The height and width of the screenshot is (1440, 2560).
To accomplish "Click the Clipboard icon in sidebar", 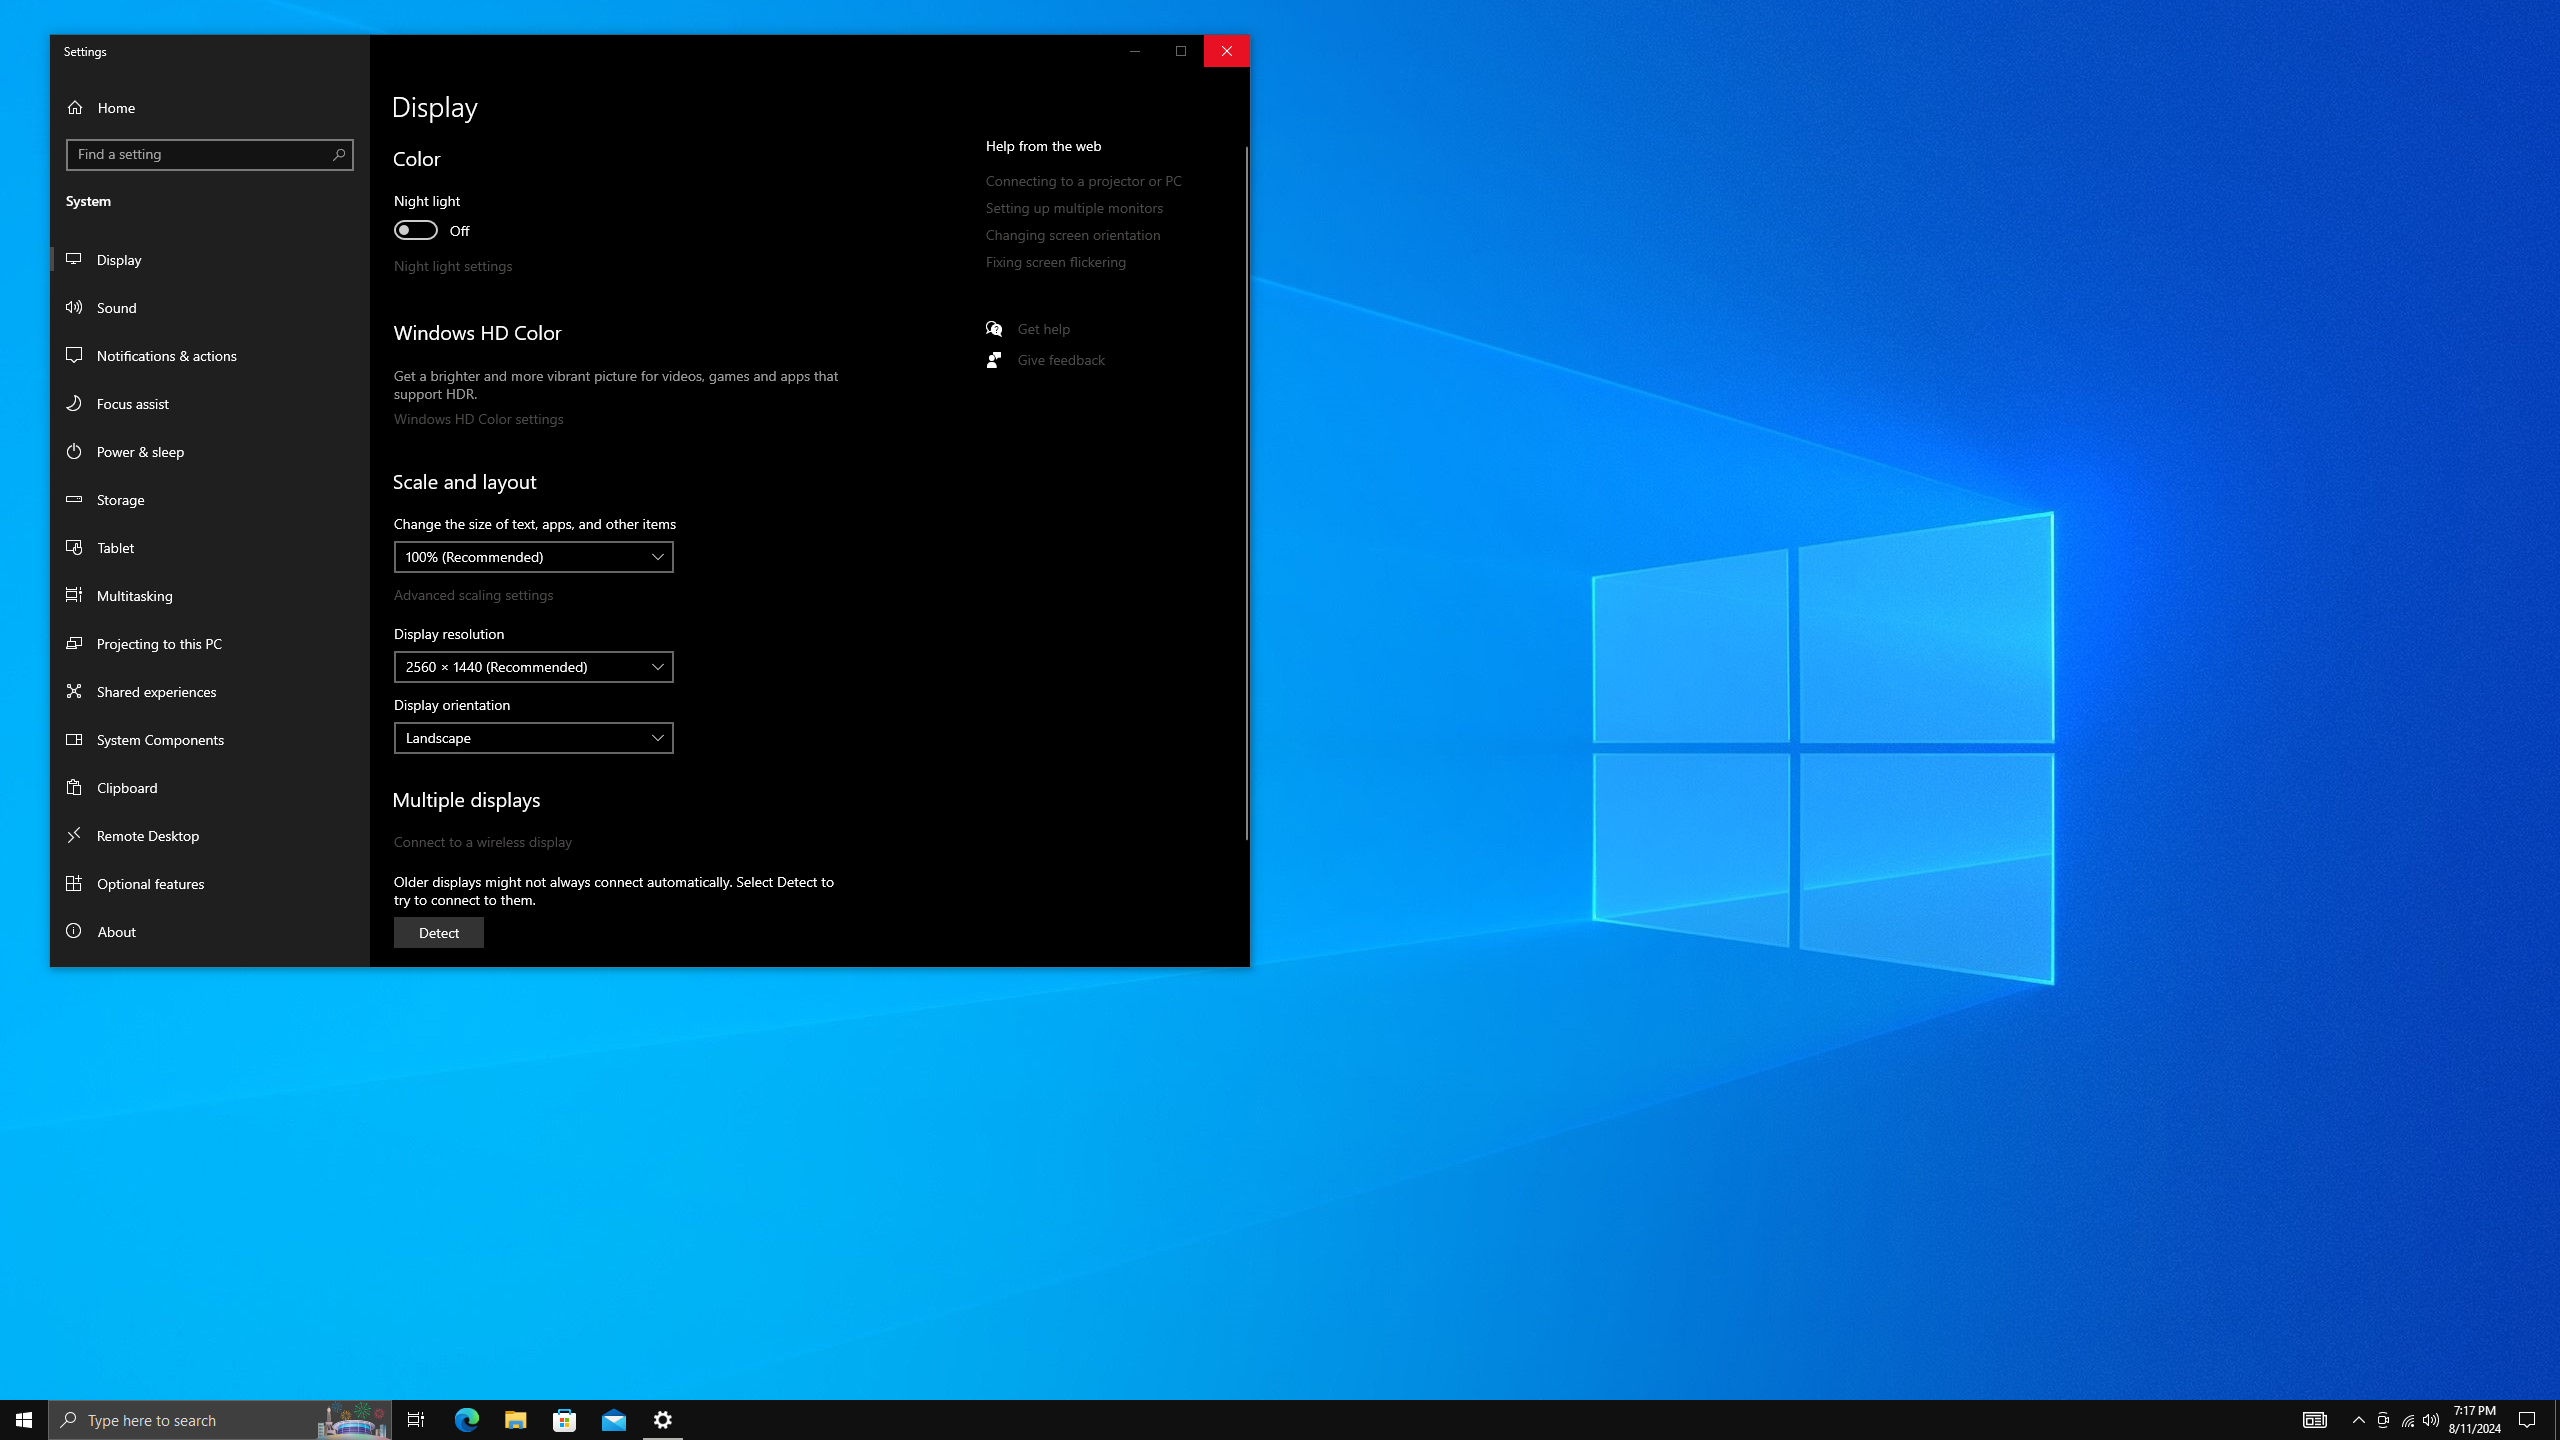I will [74, 787].
